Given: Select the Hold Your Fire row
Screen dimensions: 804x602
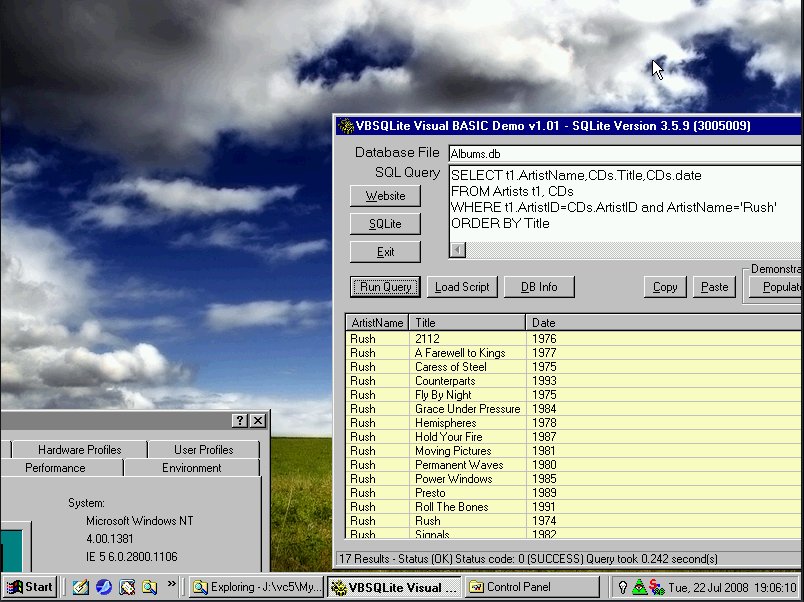Looking at the screenshot, I should click(573, 437).
